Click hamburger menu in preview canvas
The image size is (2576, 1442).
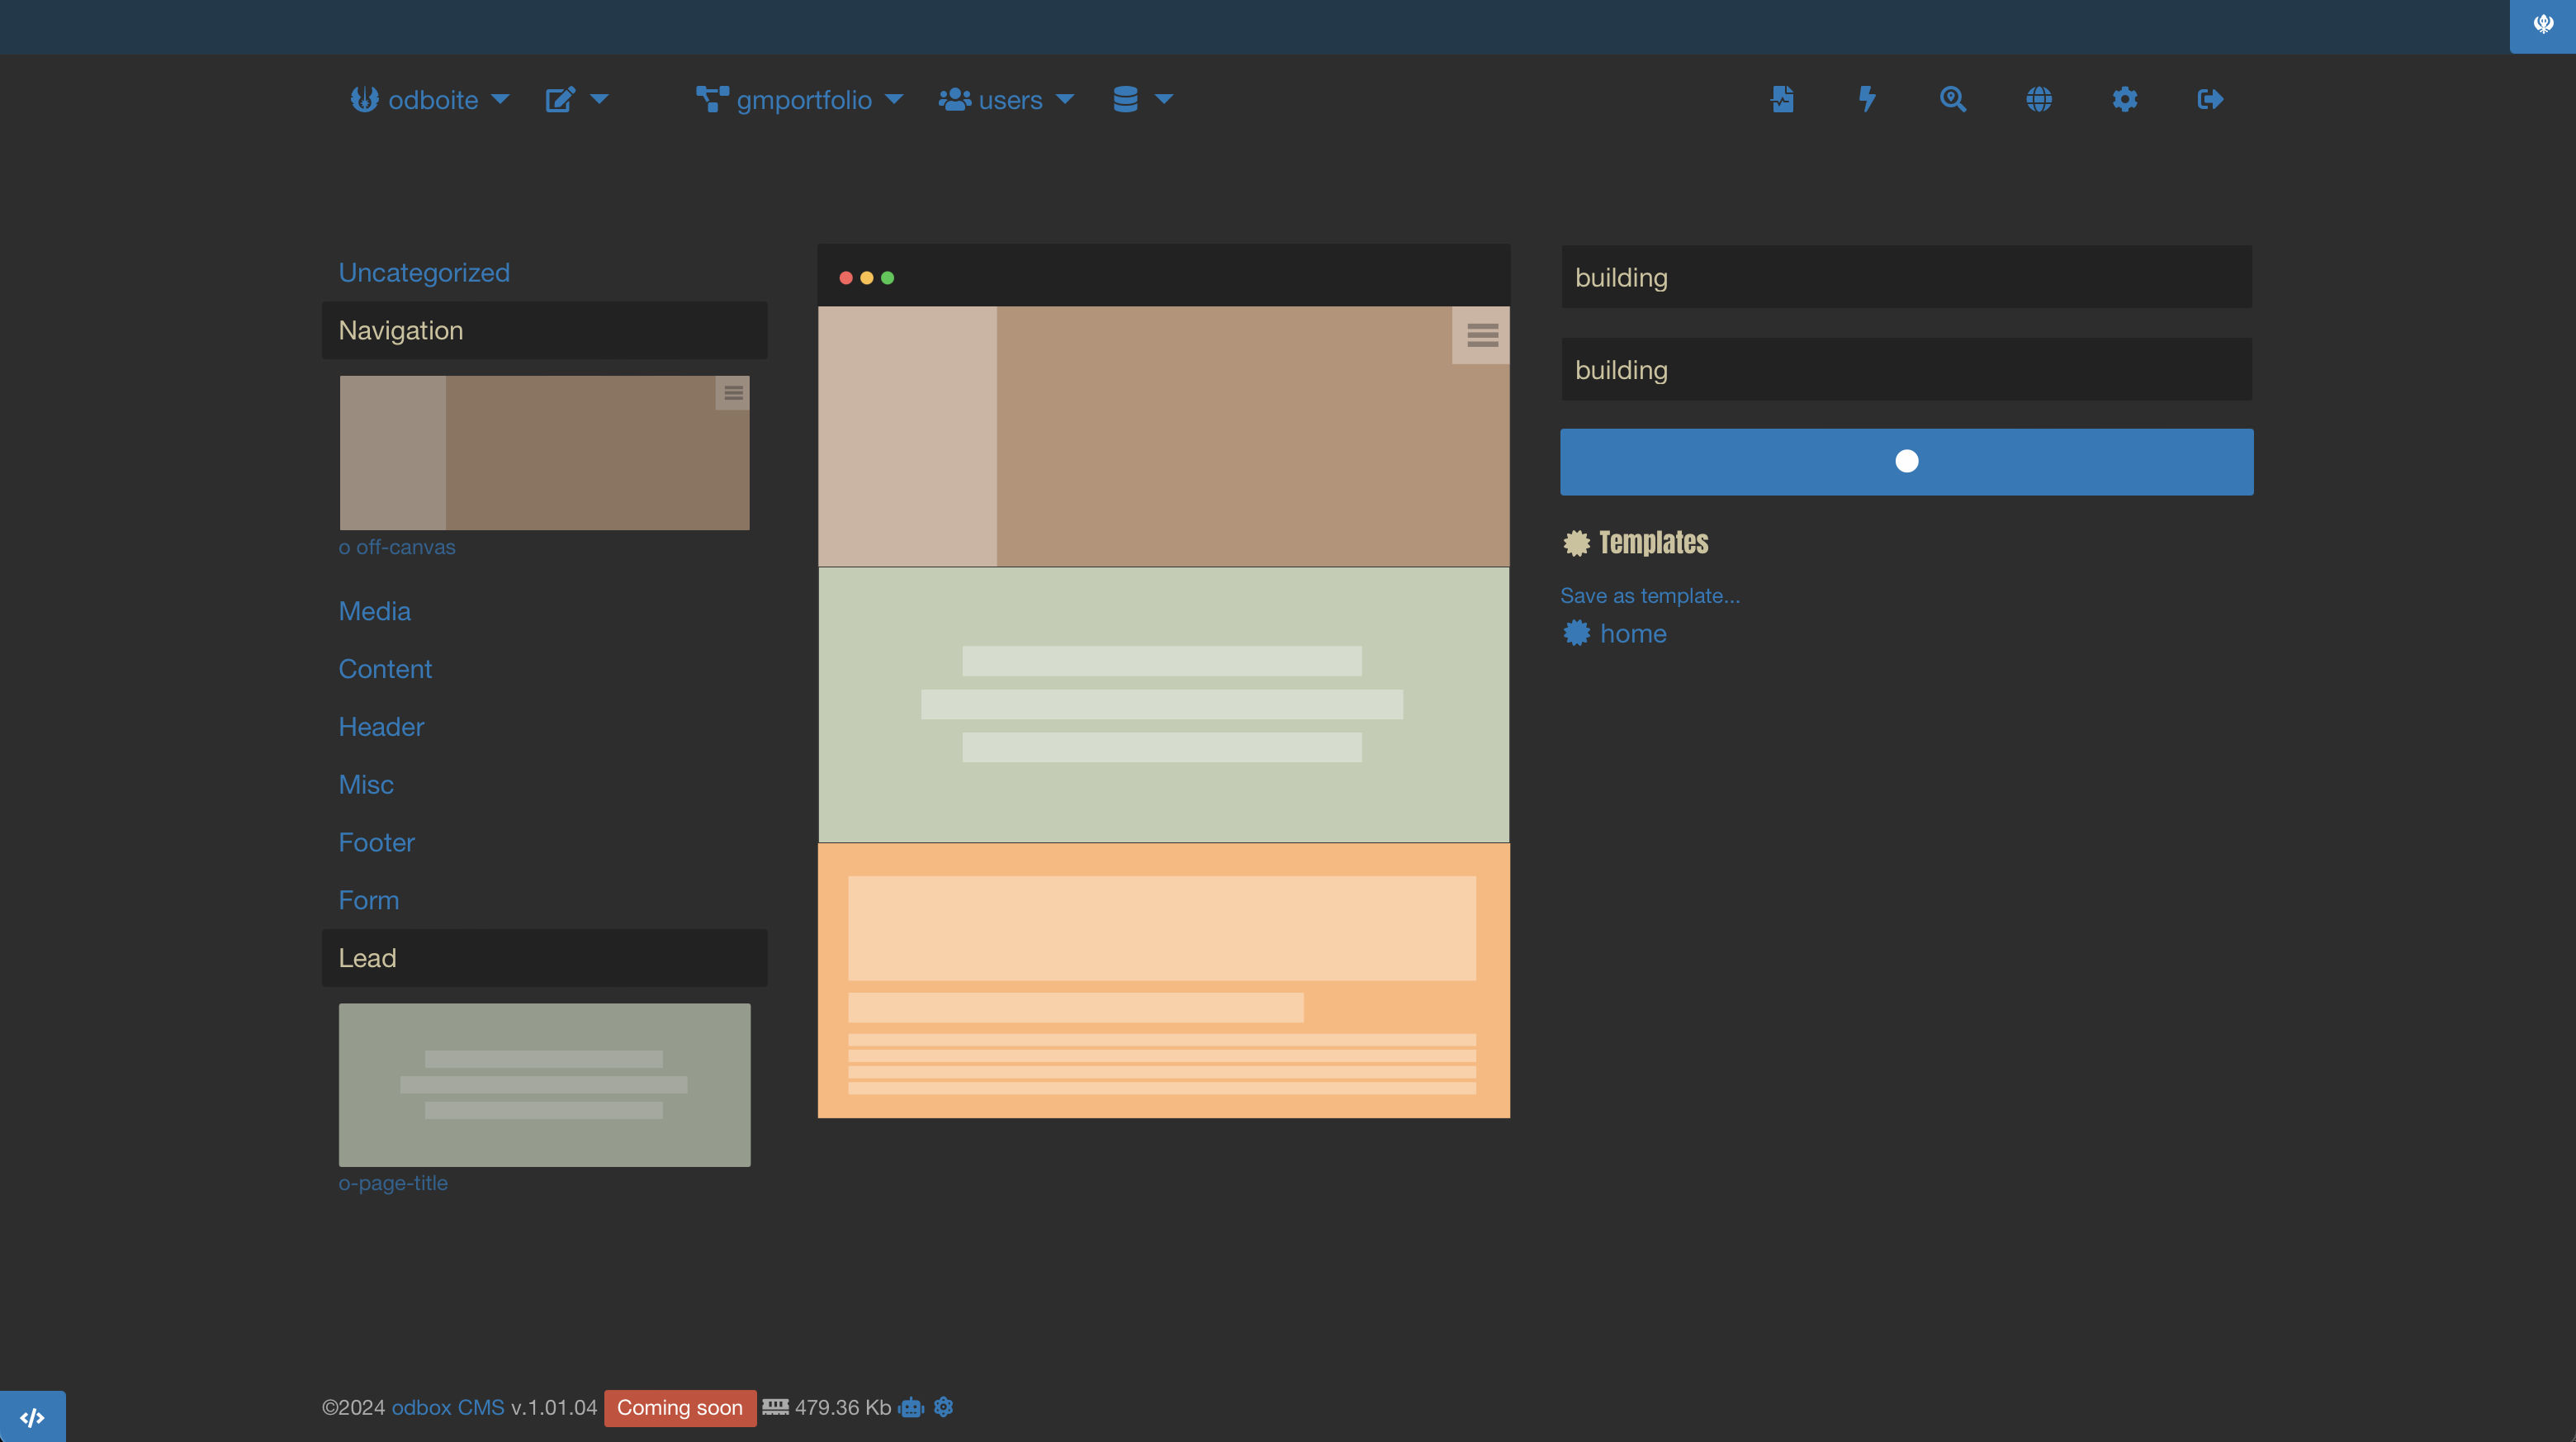[x=1482, y=335]
